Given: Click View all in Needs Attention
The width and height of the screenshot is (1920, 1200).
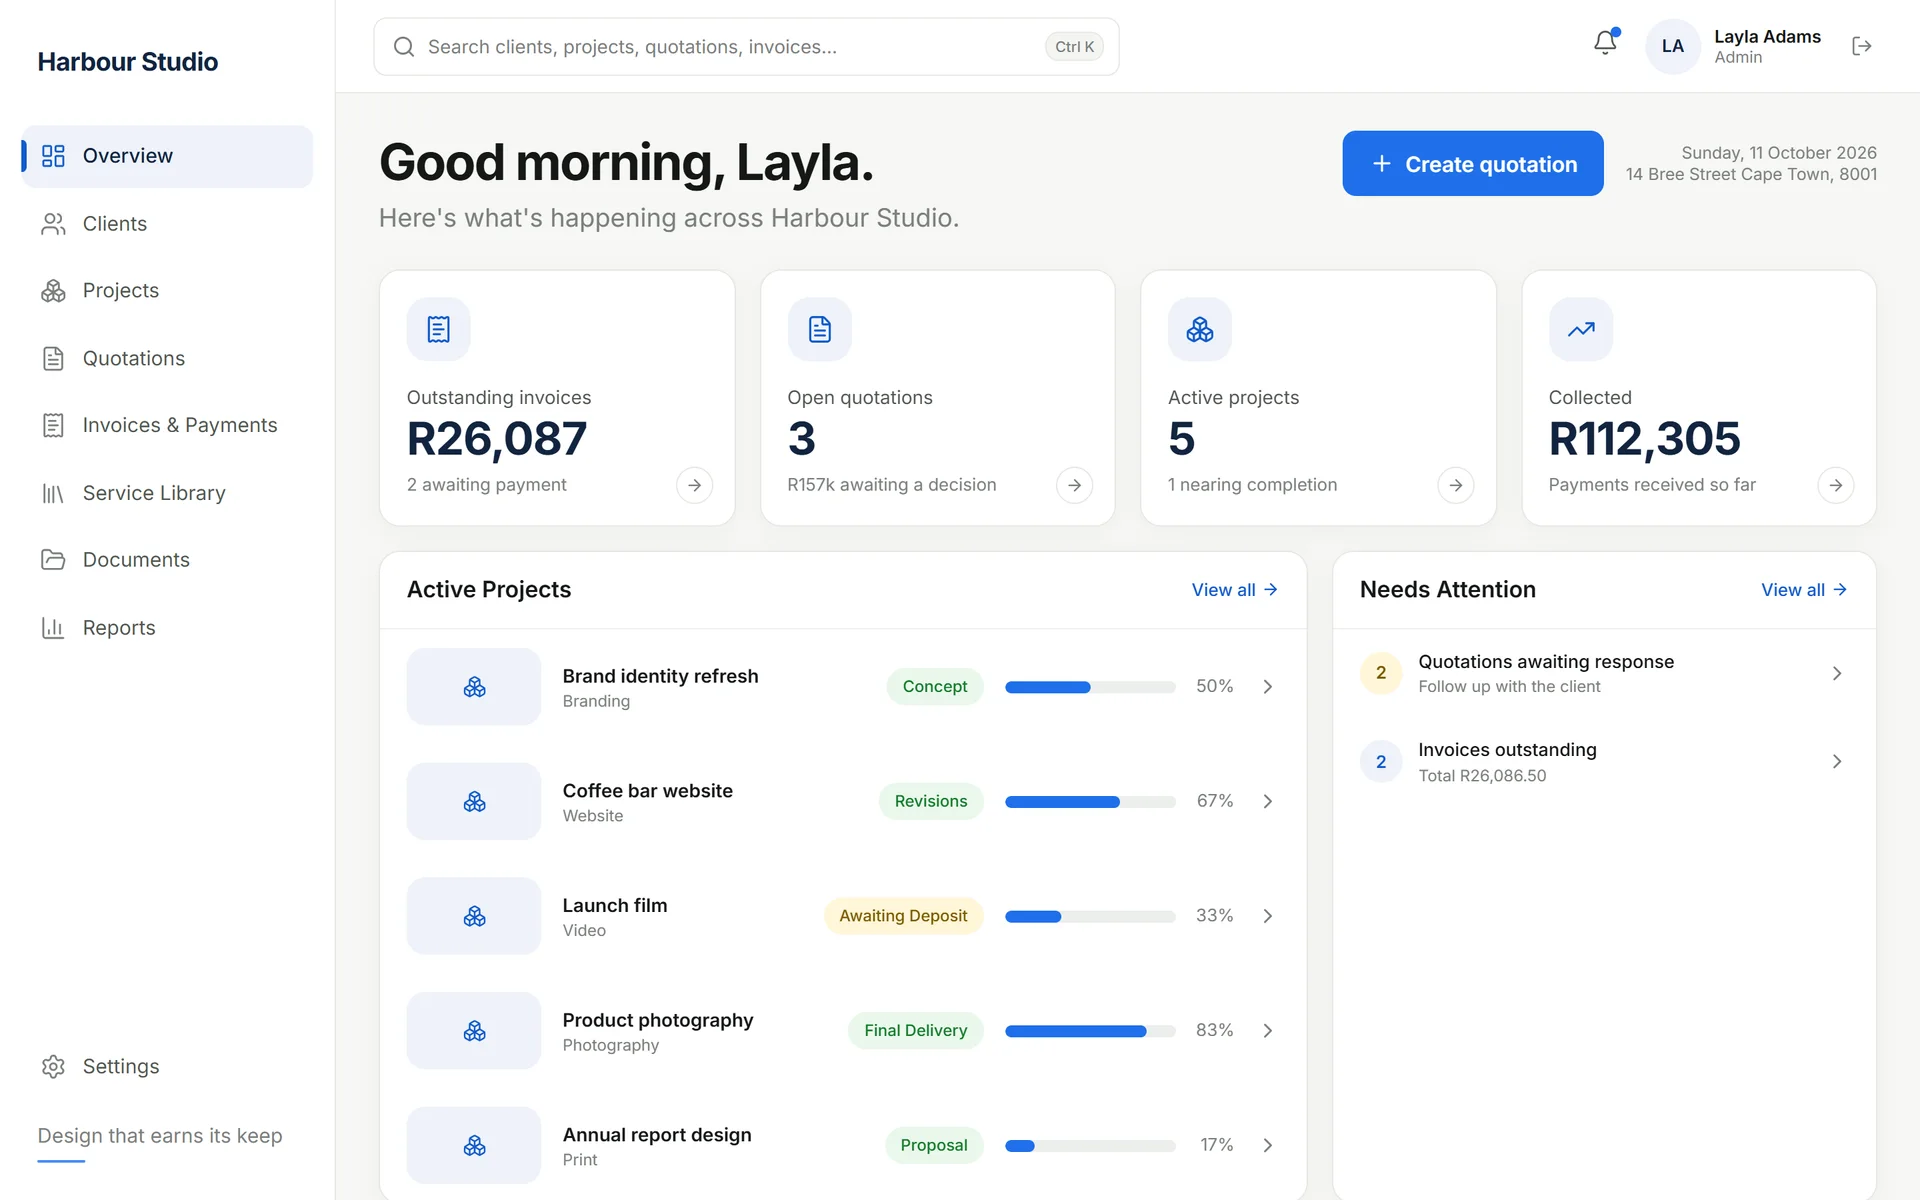Looking at the screenshot, I should click(1804, 590).
